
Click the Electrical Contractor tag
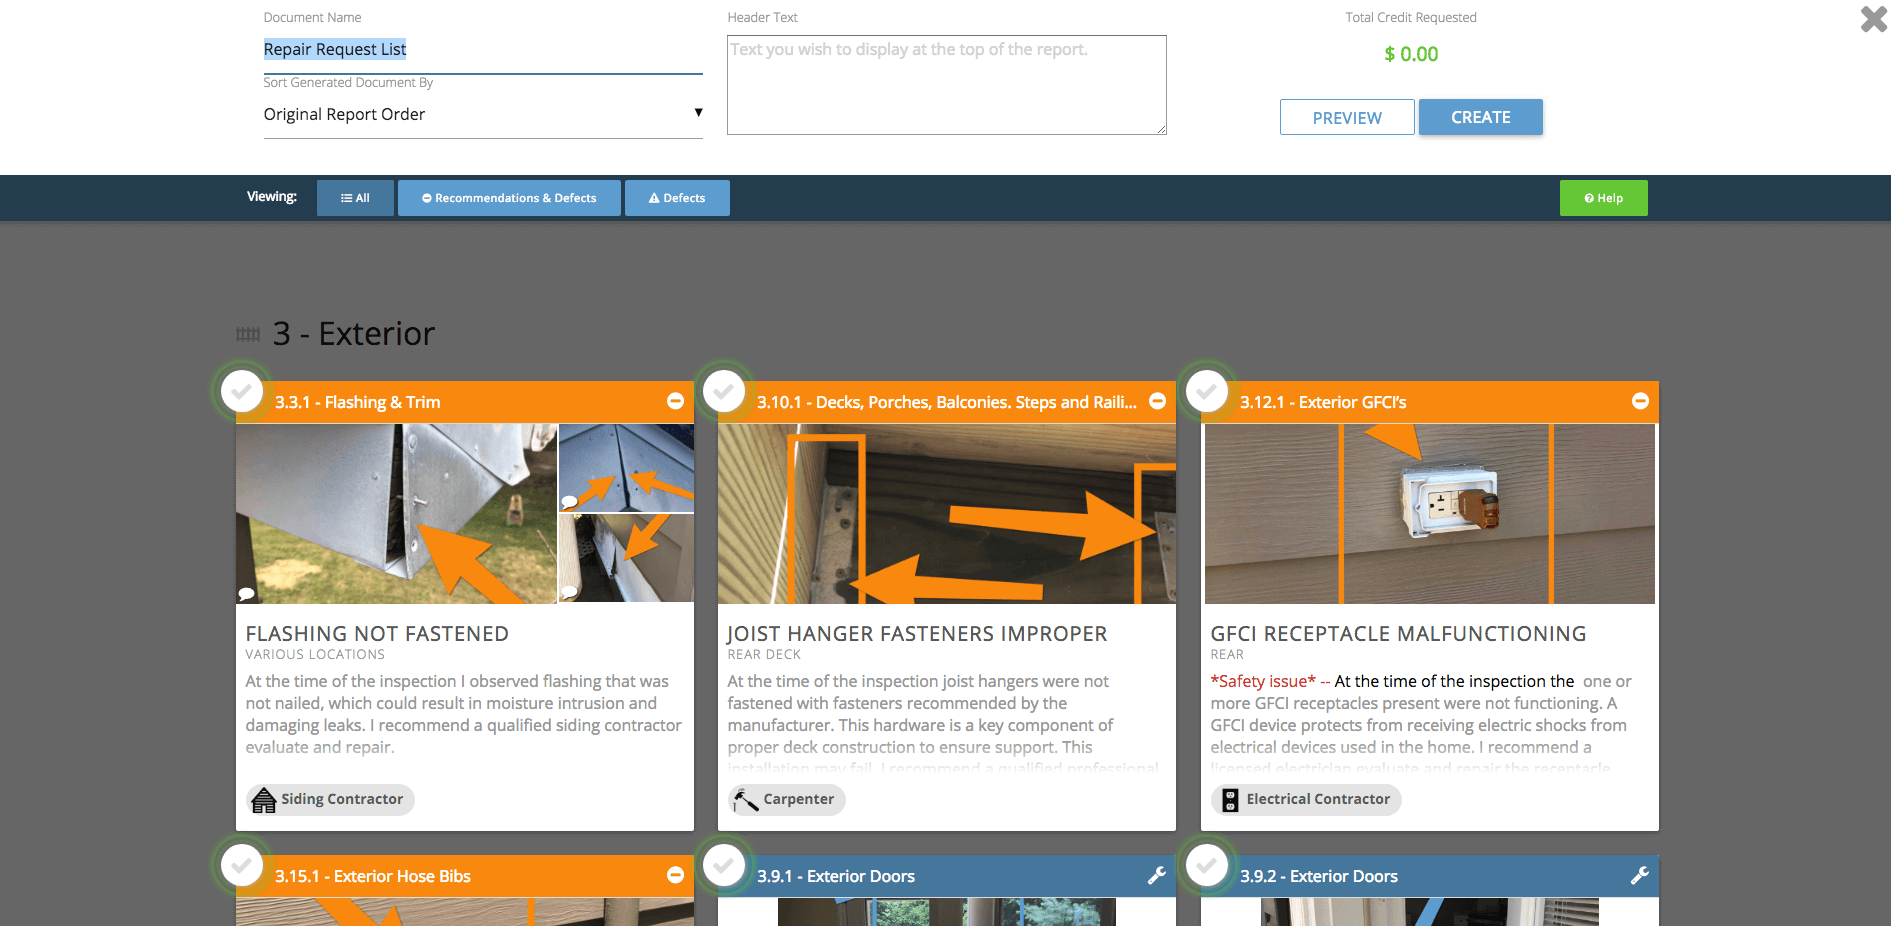pyautogui.click(x=1305, y=800)
